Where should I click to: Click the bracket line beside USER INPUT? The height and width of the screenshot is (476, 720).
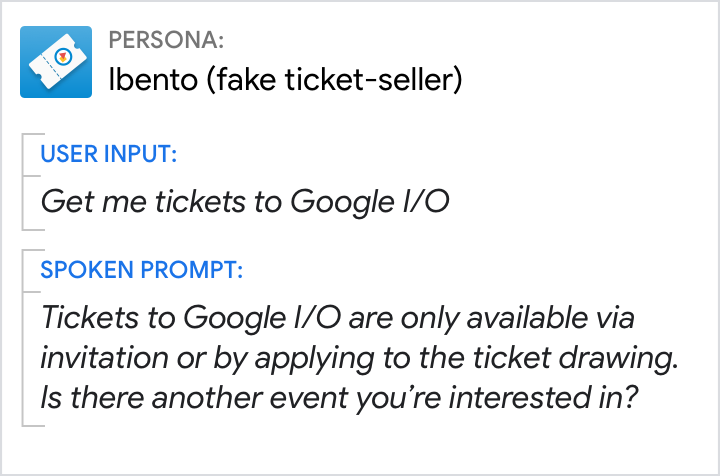[23, 180]
